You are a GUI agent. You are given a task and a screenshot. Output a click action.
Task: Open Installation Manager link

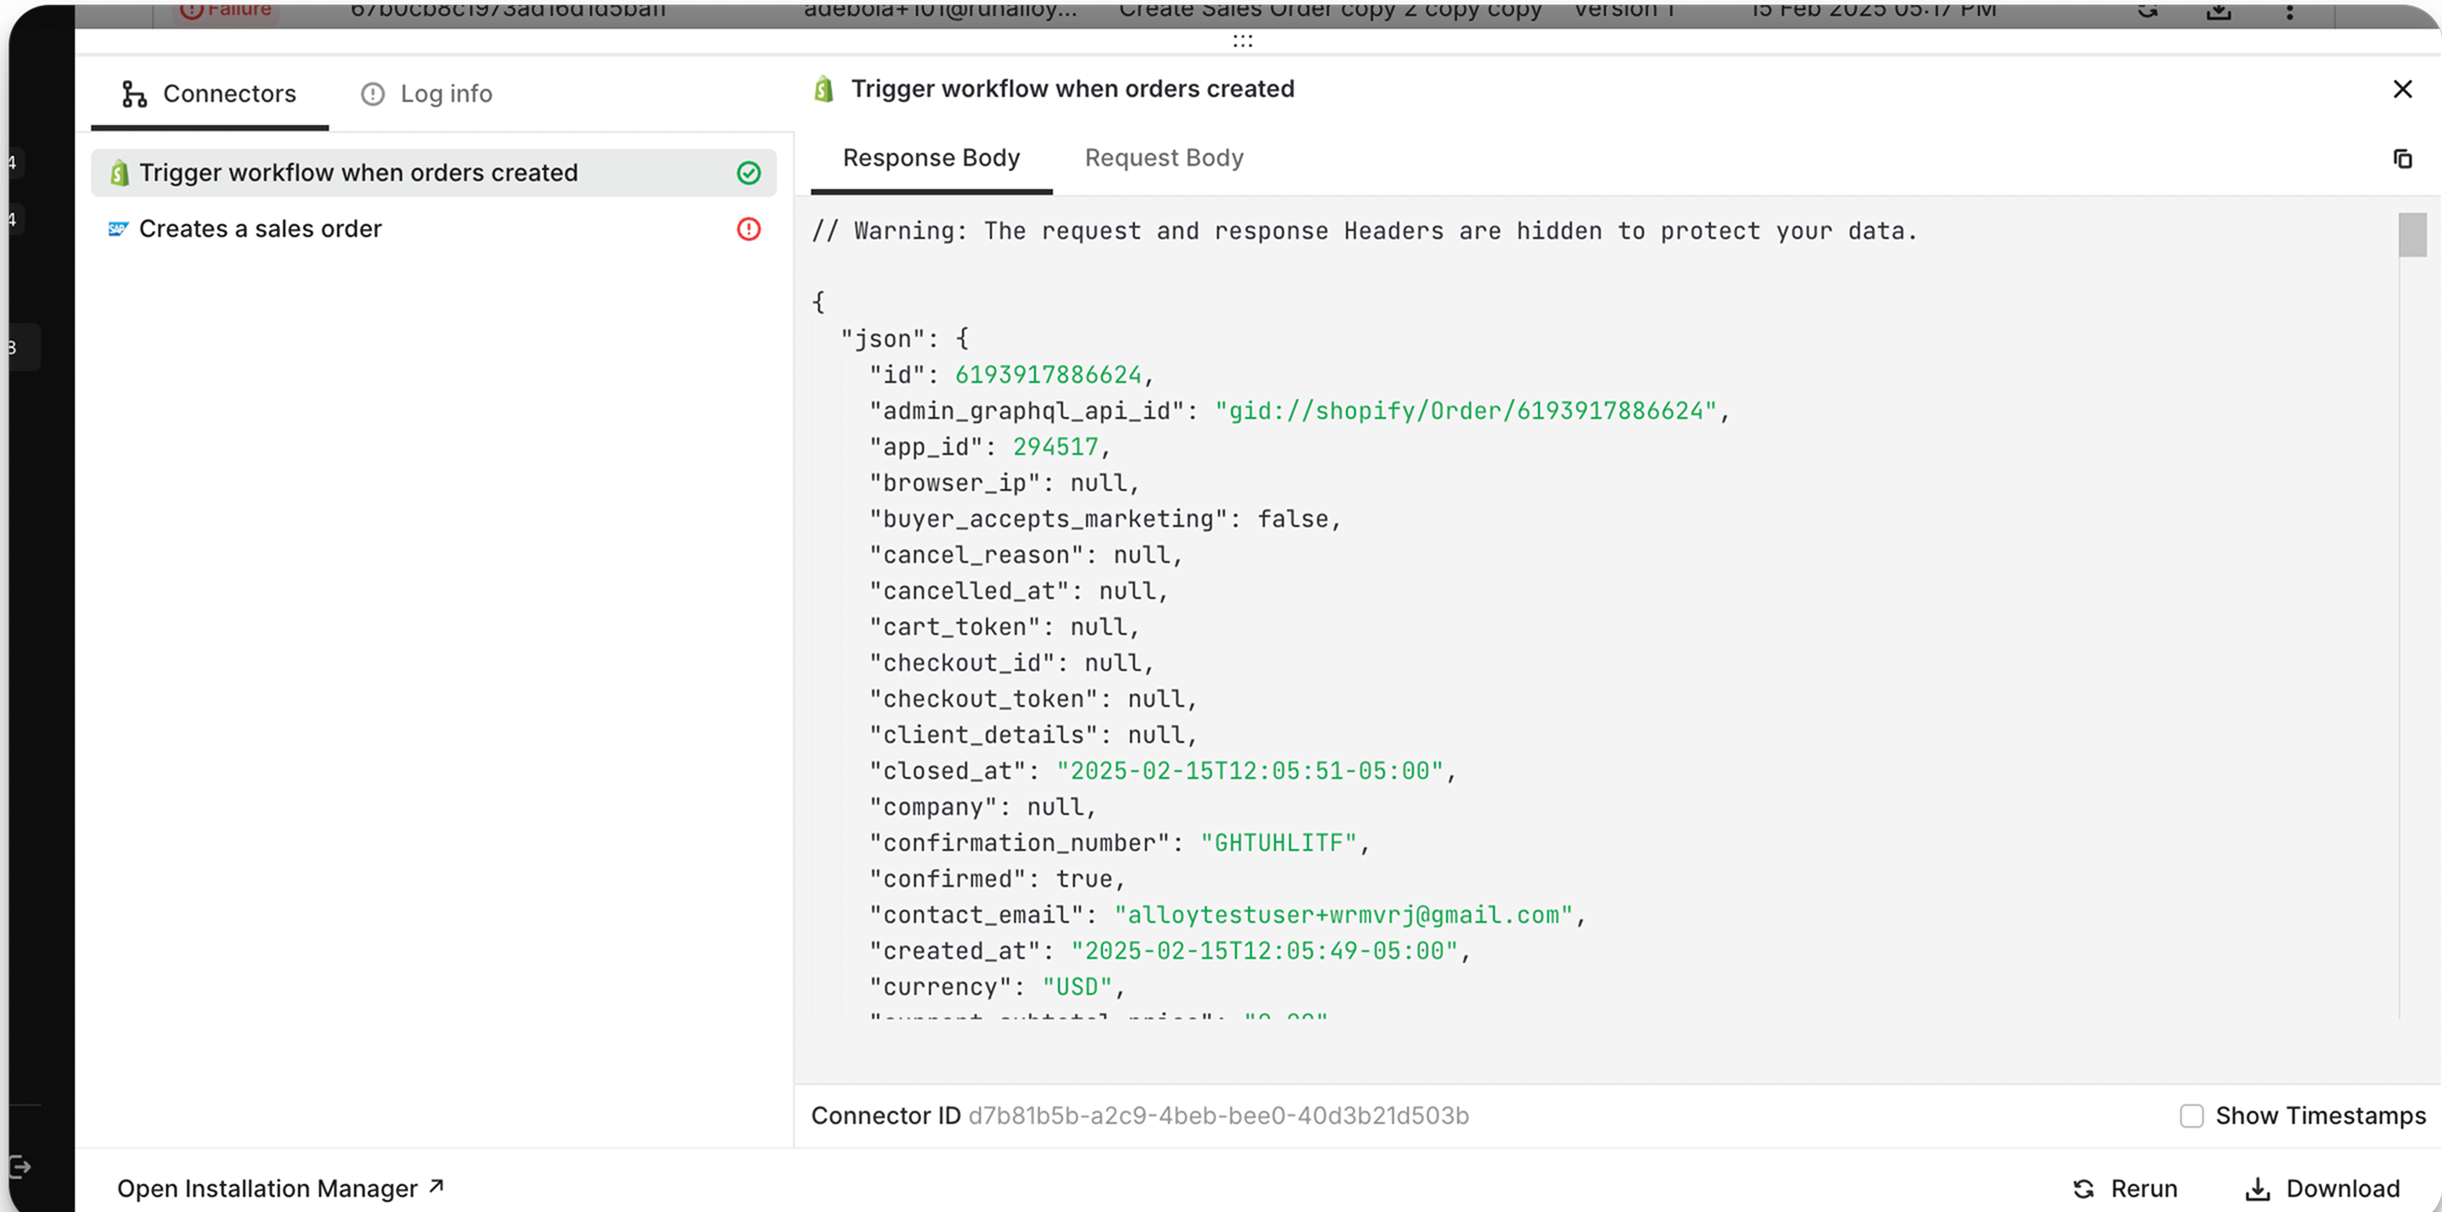tap(280, 1188)
